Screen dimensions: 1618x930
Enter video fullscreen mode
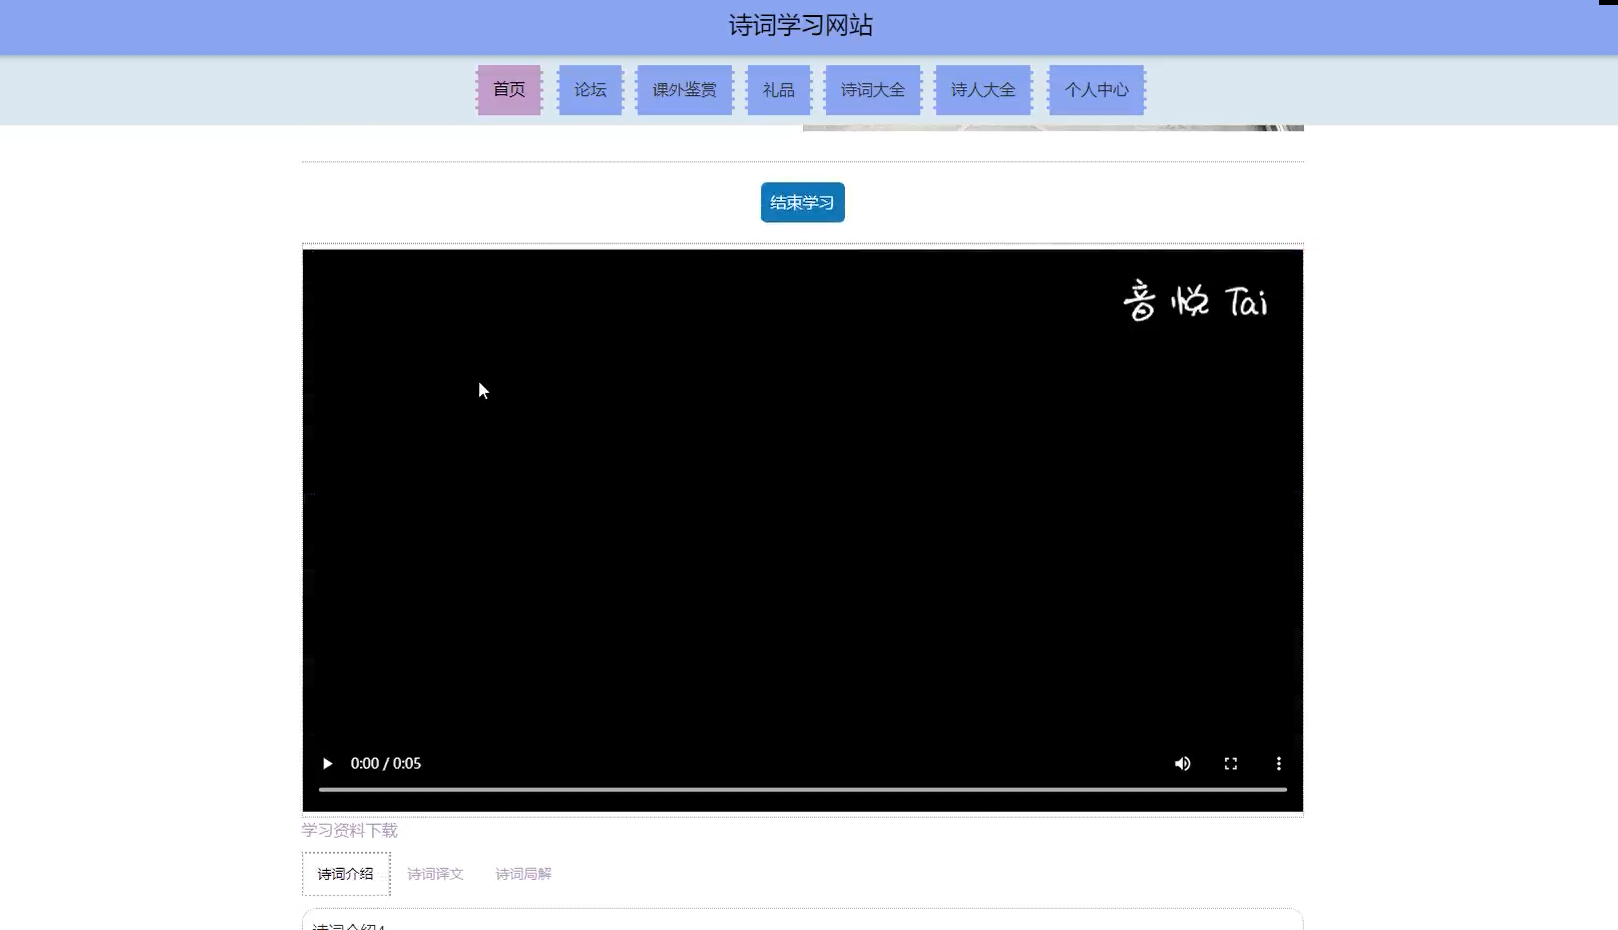1231,763
